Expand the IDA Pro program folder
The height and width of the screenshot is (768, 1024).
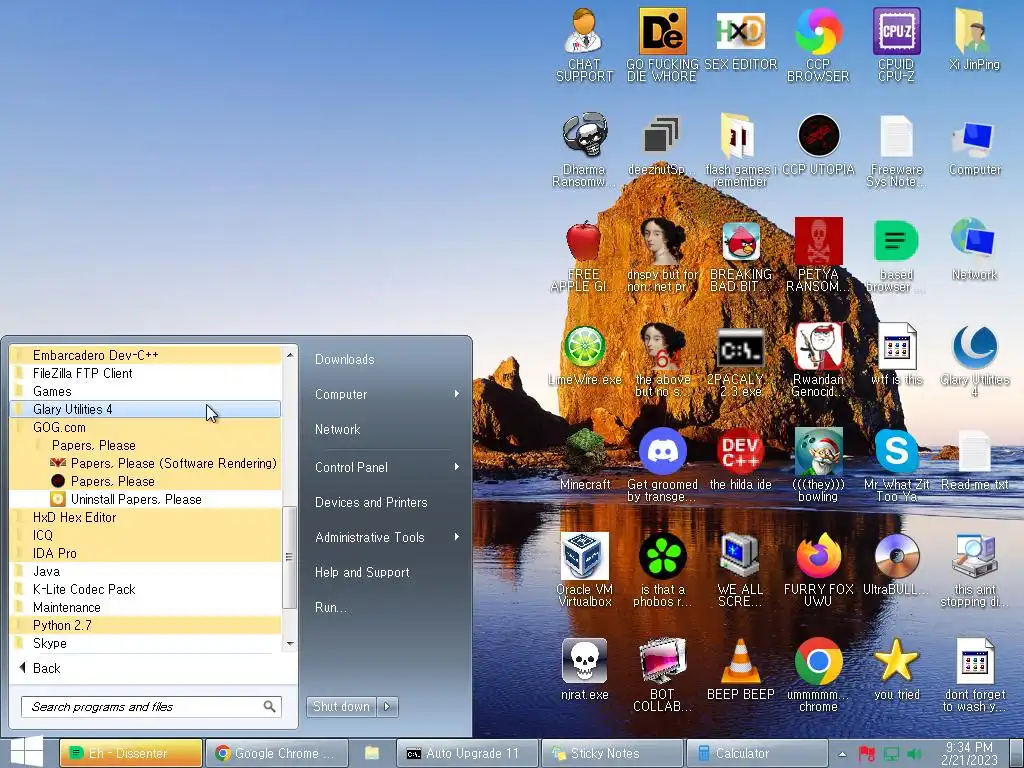pyautogui.click(x=145, y=553)
